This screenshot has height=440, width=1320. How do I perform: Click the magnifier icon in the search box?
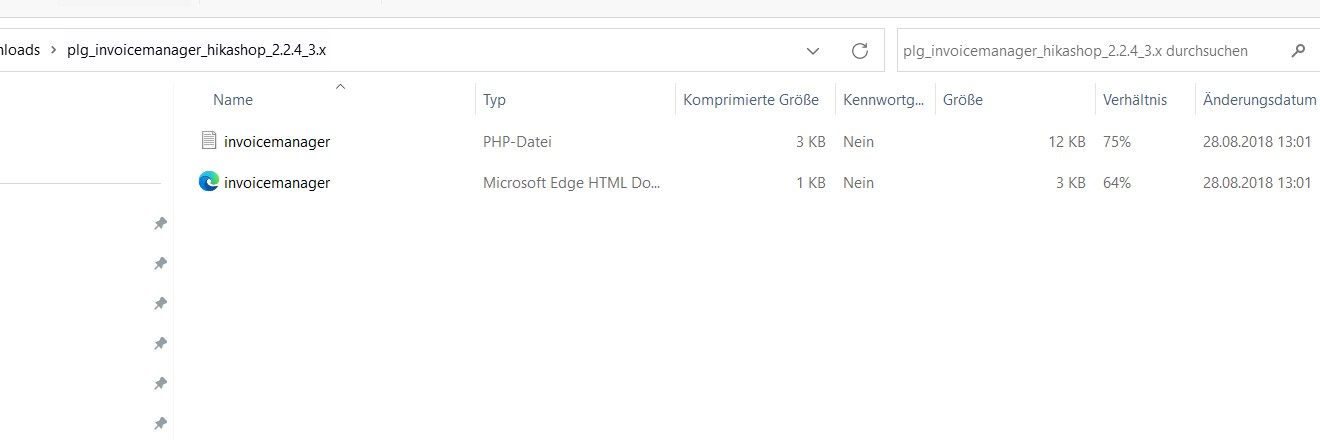pos(1298,51)
